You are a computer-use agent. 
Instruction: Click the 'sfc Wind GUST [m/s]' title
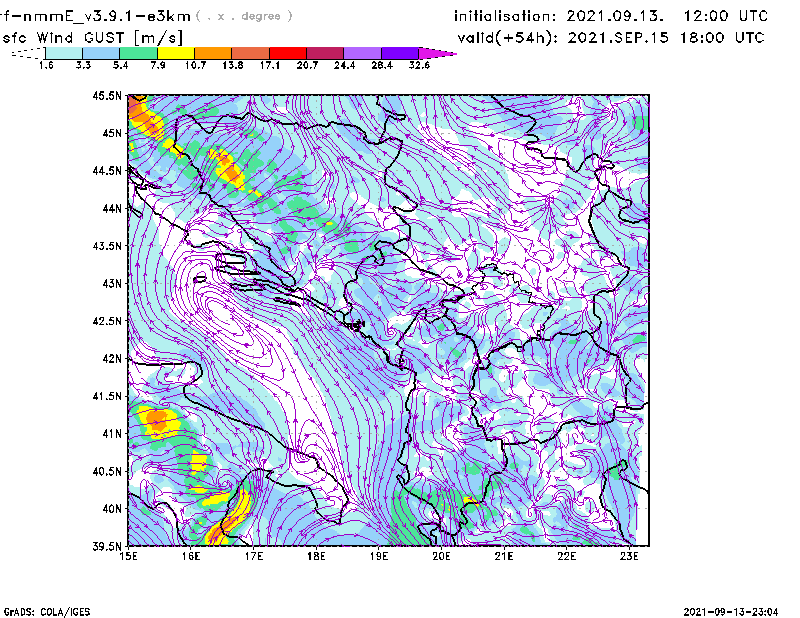point(92,38)
